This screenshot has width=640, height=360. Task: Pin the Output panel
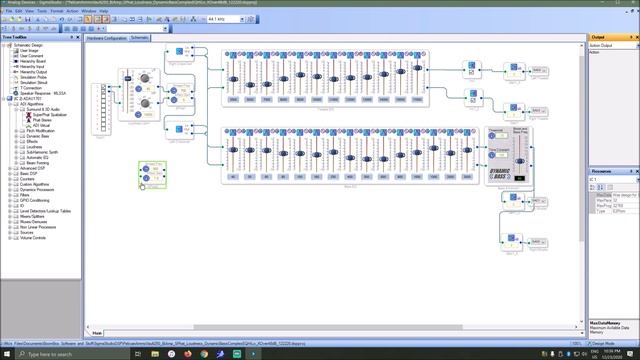tap(631, 37)
